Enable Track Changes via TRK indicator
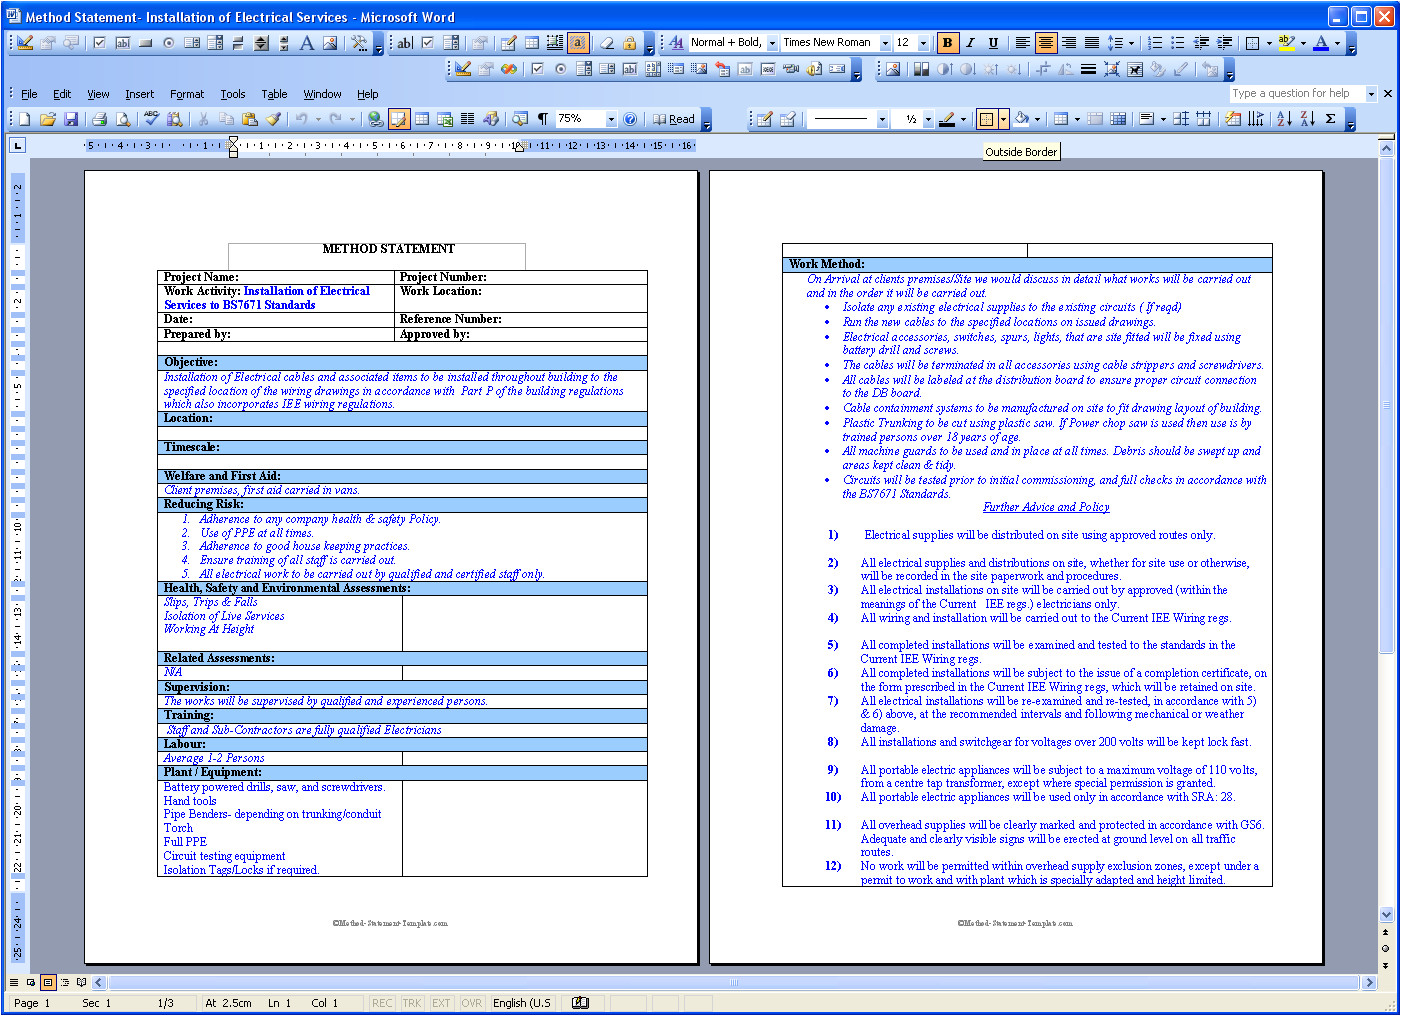This screenshot has height=1016, width=1401. click(412, 1003)
